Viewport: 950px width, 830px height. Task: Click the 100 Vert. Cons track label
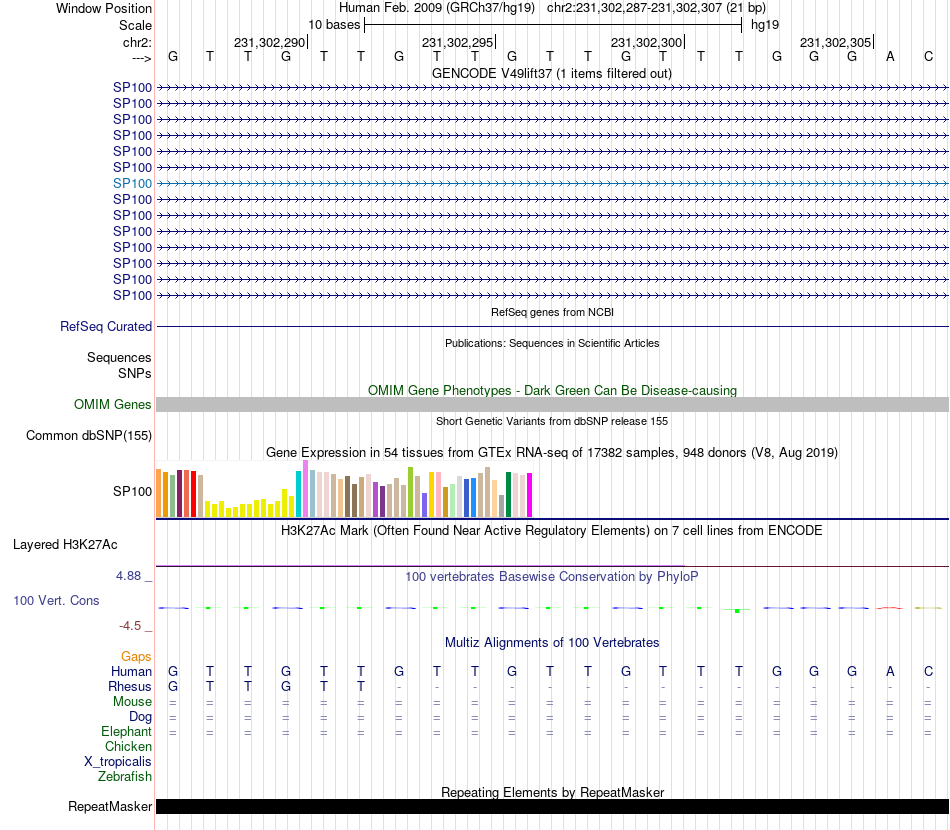56,600
